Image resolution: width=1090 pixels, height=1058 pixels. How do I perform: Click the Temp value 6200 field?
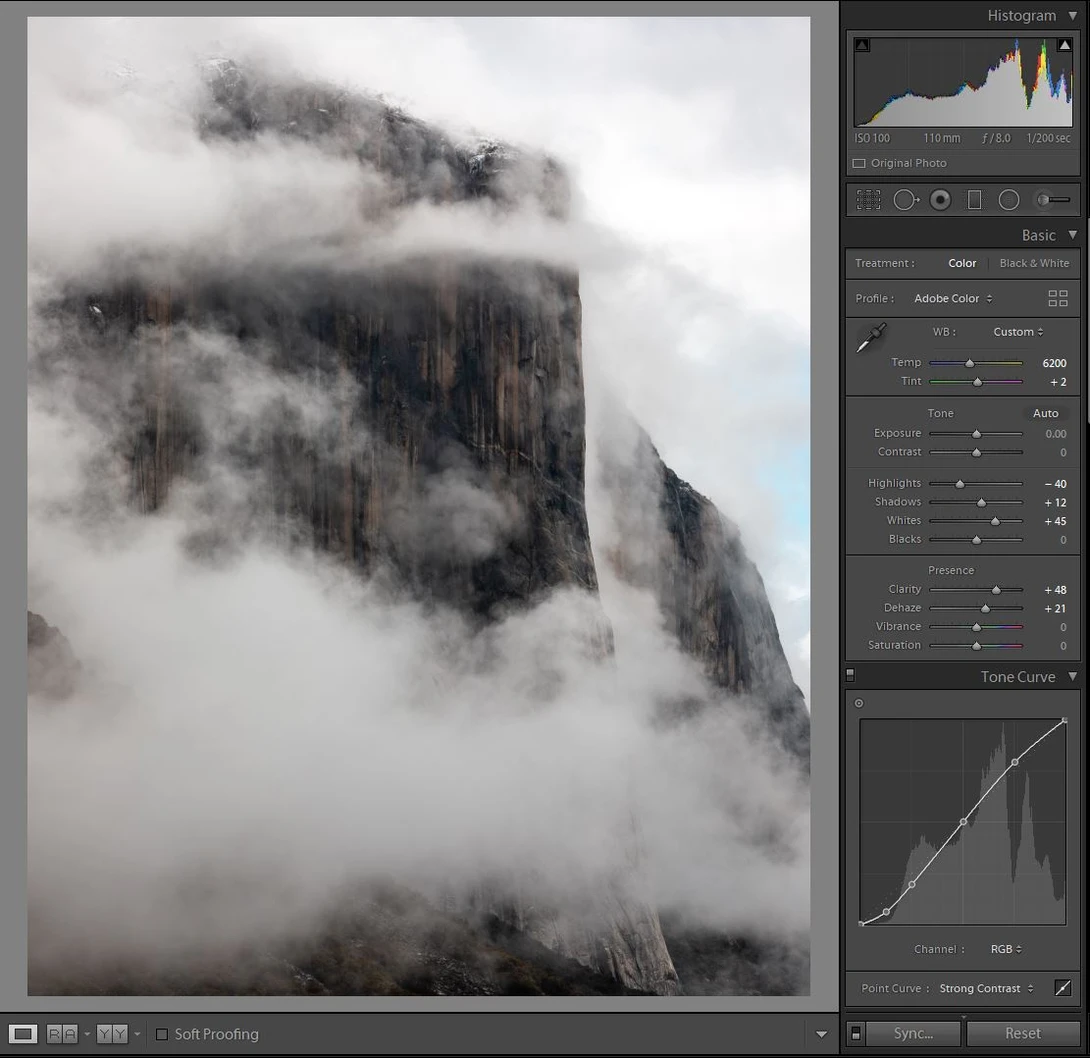1054,363
